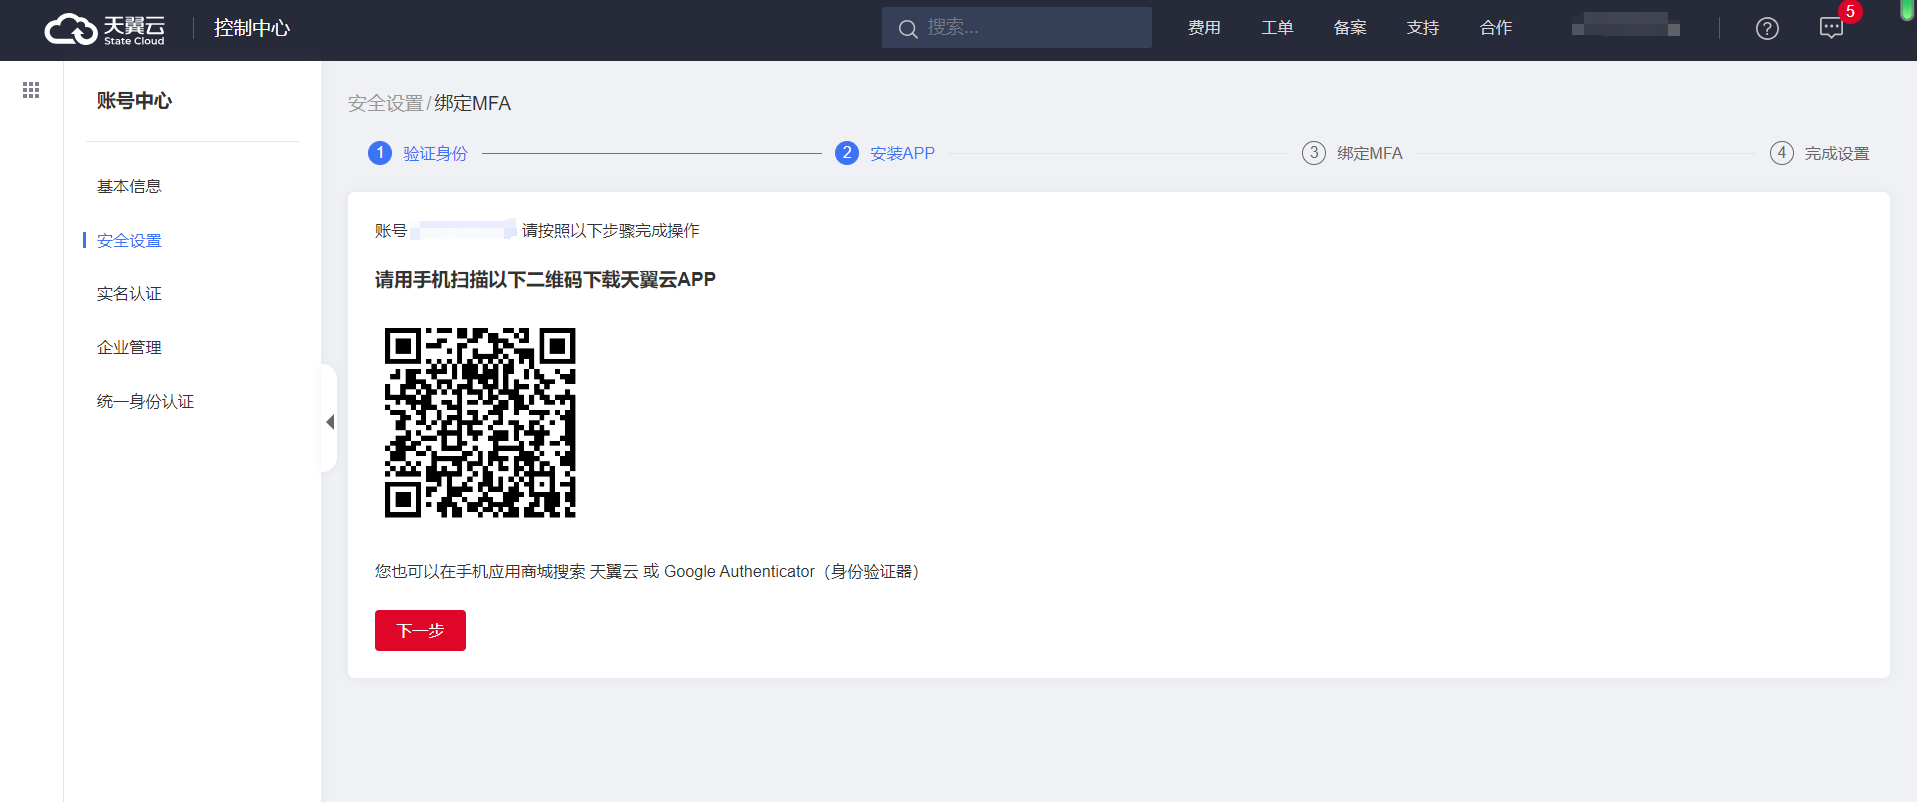Screen dimensions: 1917x802
Task: Click the step 3 circle icon
Action: click(x=1314, y=153)
